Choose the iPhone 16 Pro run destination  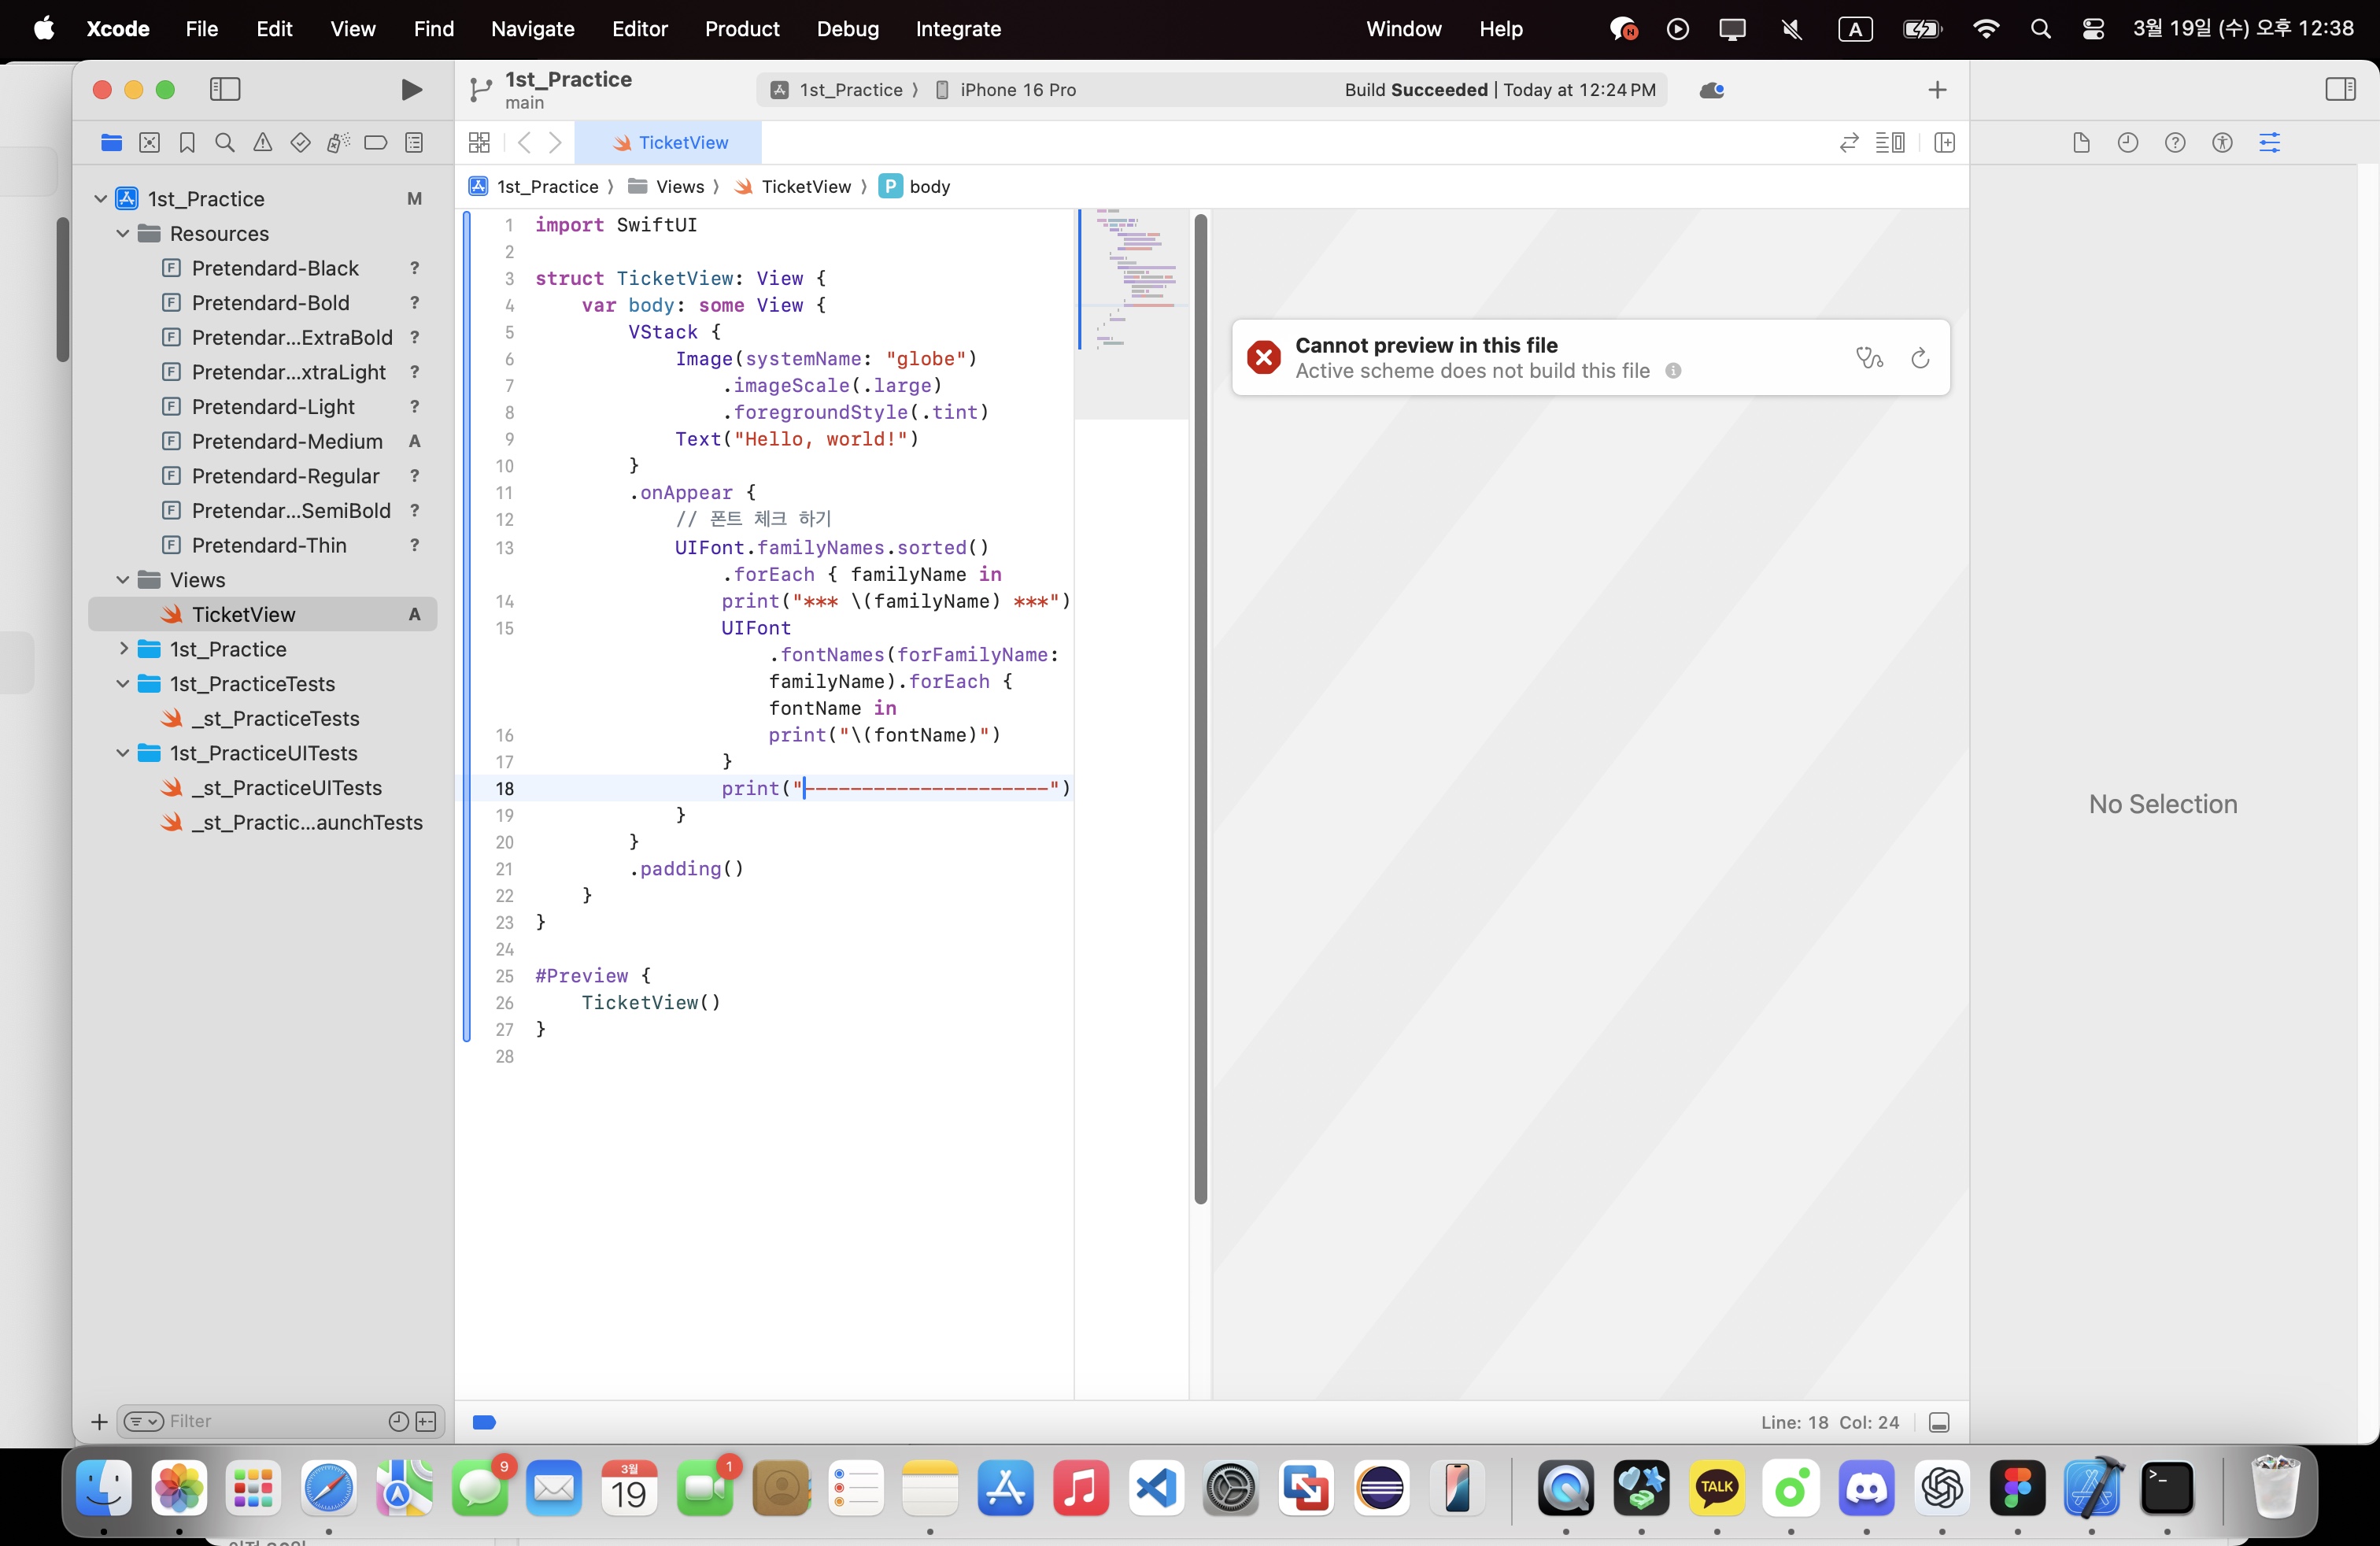pos(1017,90)
